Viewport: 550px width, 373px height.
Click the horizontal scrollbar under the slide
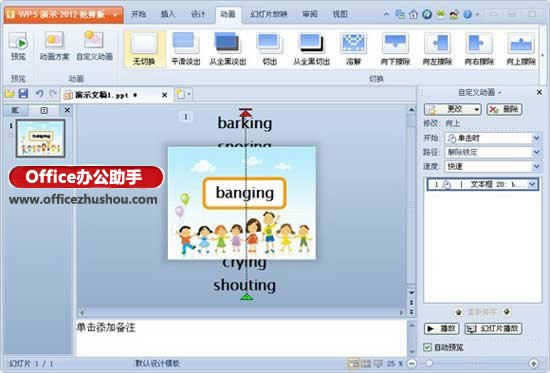(242, 312)
